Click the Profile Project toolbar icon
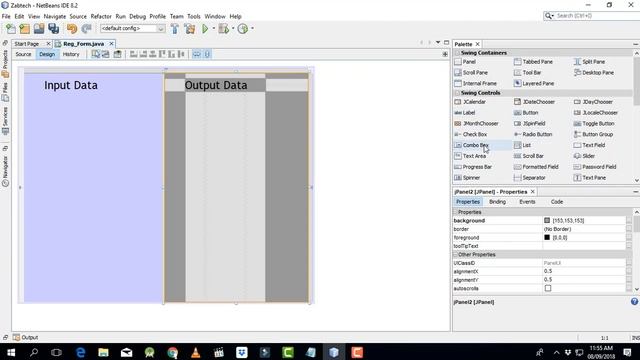Viewport: 640px width, 360px height. coord(242,29)
